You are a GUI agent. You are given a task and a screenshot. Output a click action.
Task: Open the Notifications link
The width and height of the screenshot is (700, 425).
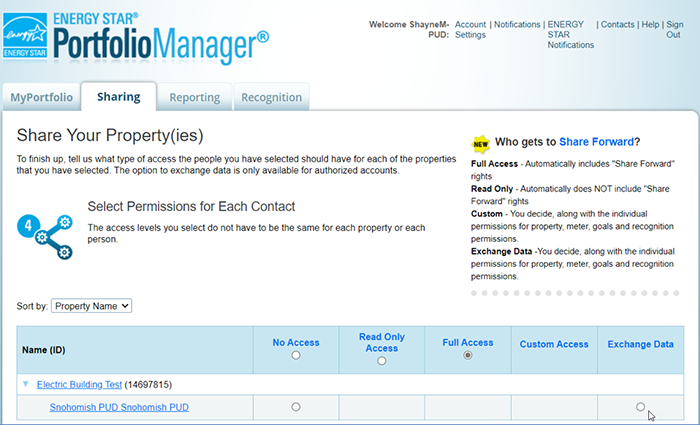[x=517, y=25]
